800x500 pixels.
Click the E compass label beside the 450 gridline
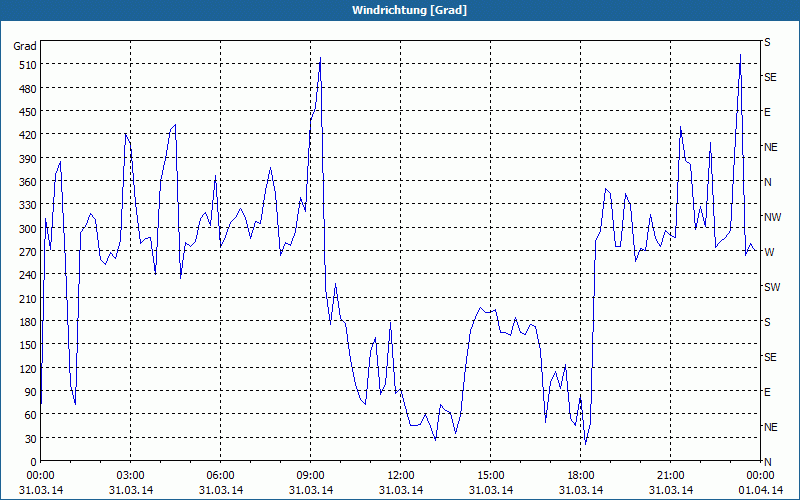pyautogui.click(x=767, y=112)
